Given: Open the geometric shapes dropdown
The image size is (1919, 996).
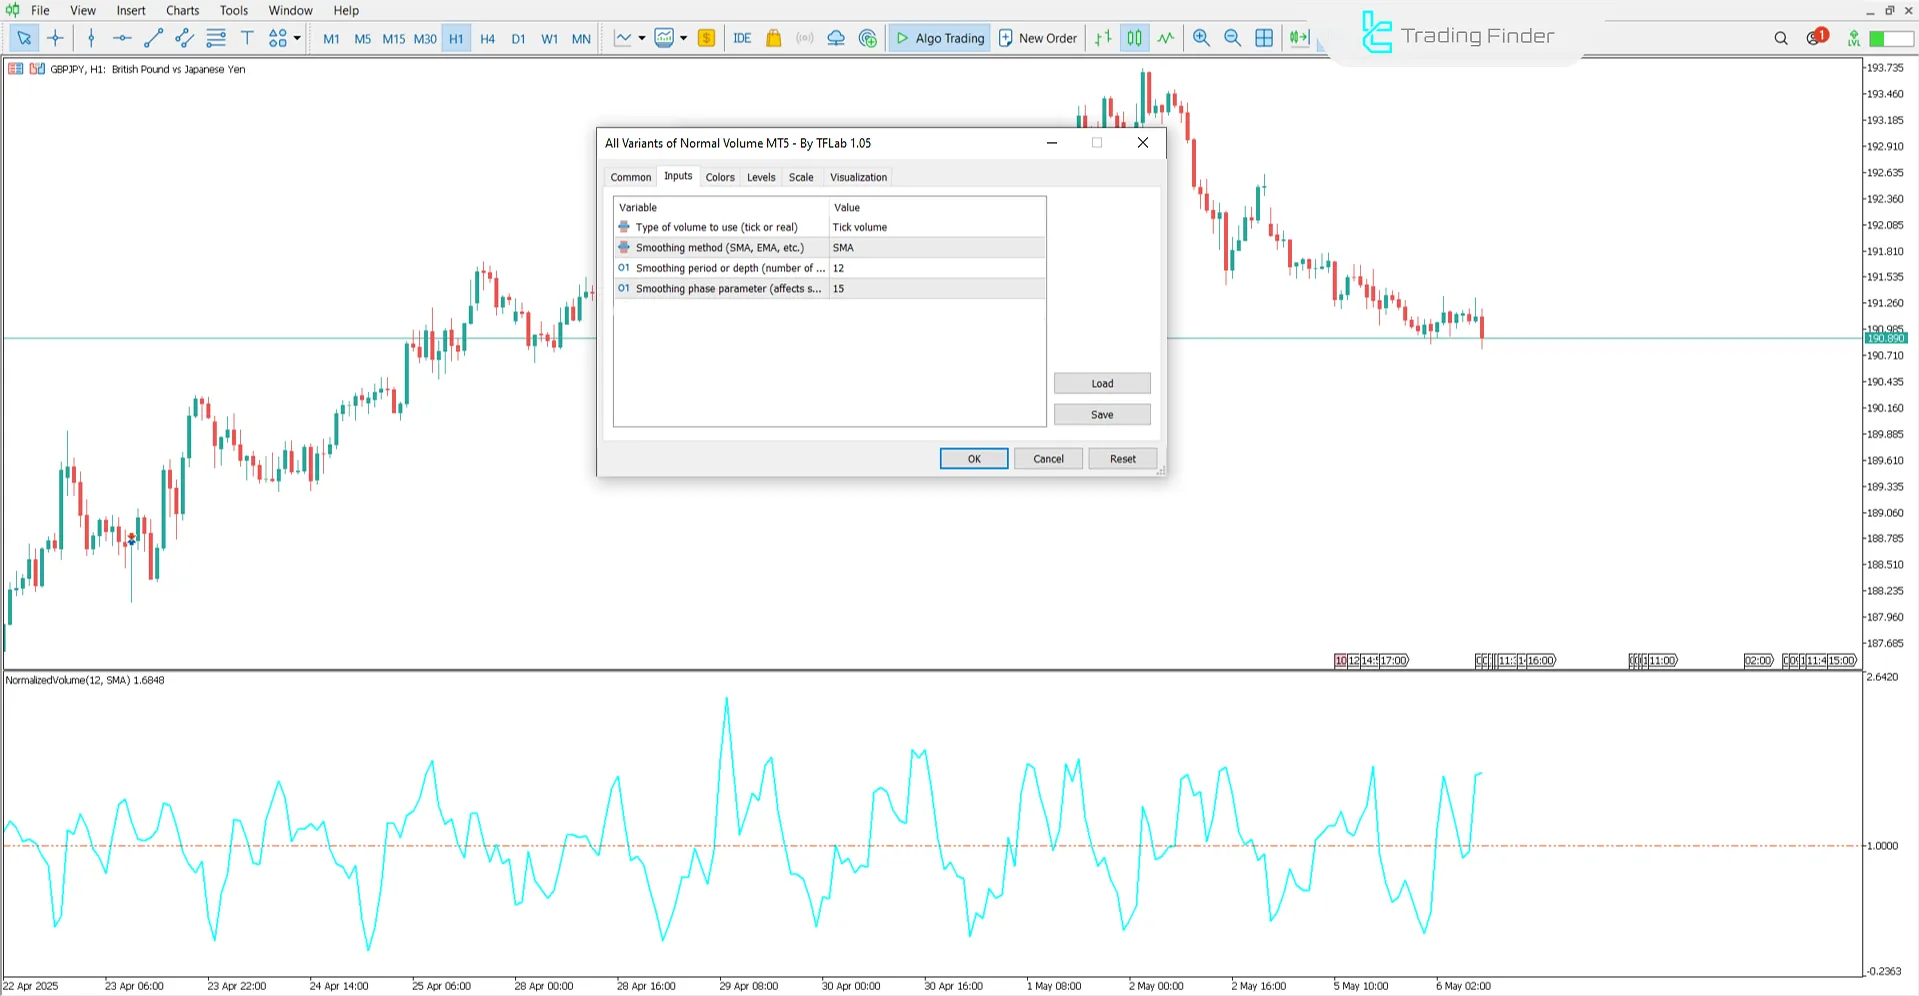Looking at the screenshot, I should pyautogui.click(x=297, y=38).
